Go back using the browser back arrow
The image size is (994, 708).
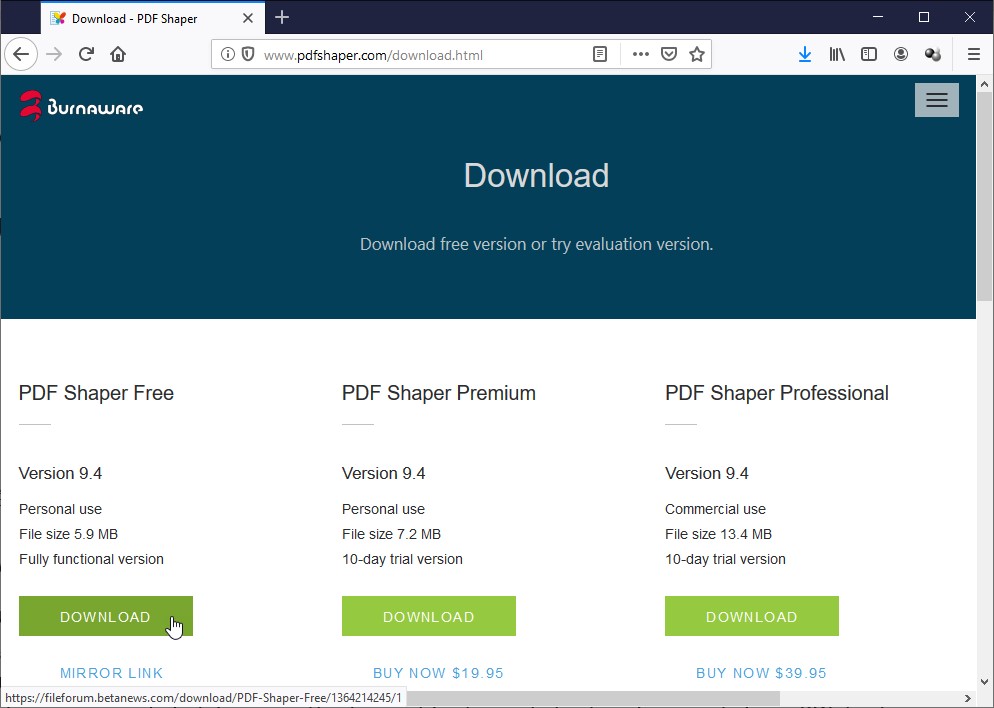21,54
